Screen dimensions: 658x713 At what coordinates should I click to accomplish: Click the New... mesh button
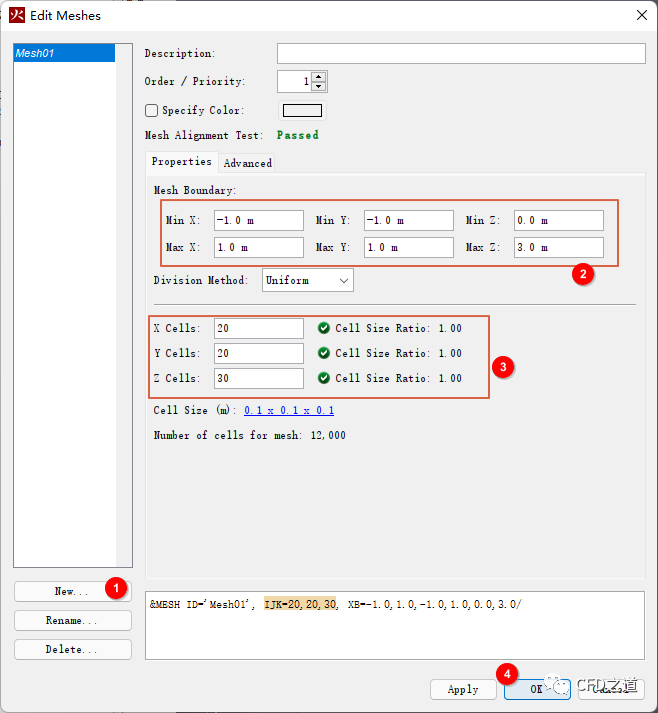[x=72, y=591]
